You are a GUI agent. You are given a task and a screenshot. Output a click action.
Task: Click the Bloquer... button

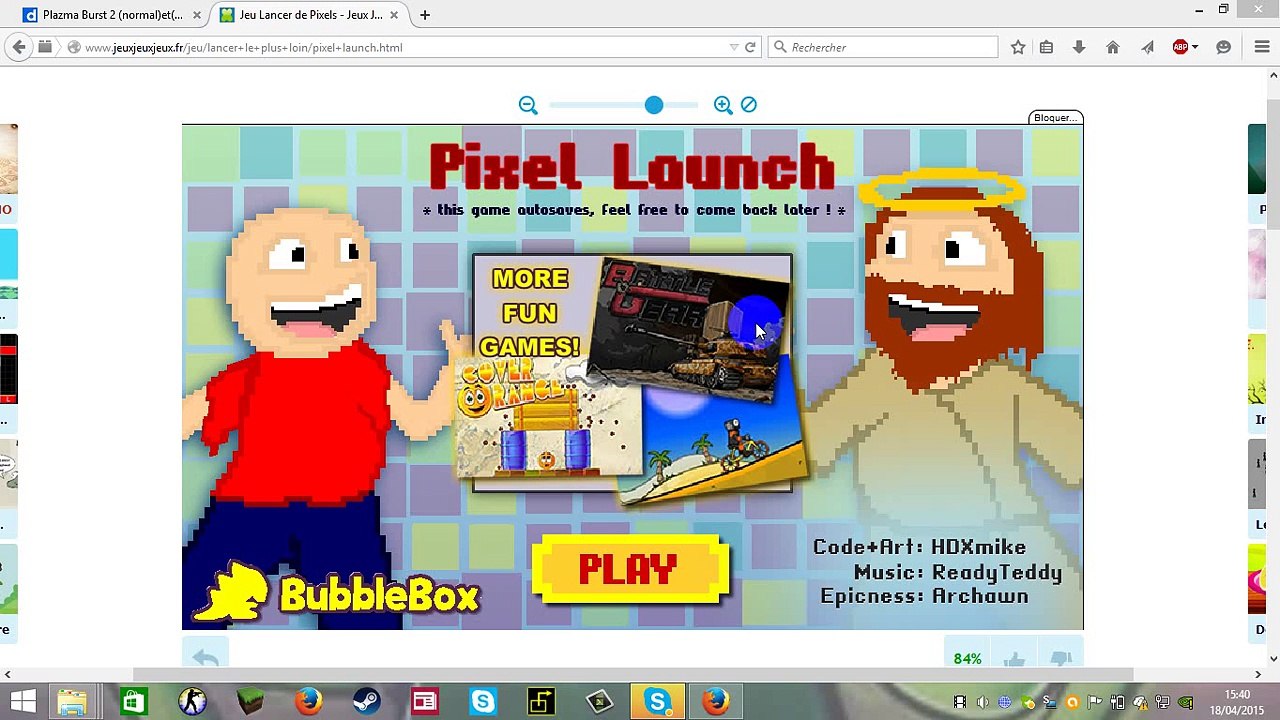(x=1055, y=117)
